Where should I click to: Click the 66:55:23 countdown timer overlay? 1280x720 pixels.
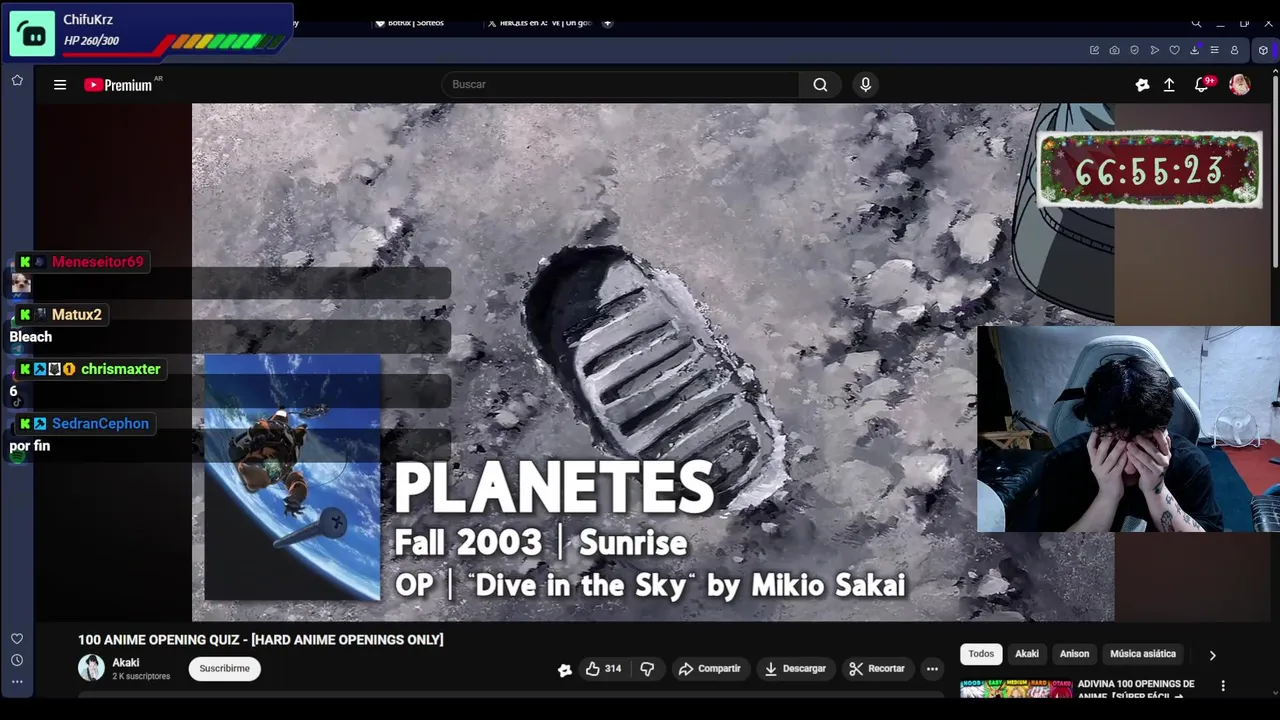1149,171
